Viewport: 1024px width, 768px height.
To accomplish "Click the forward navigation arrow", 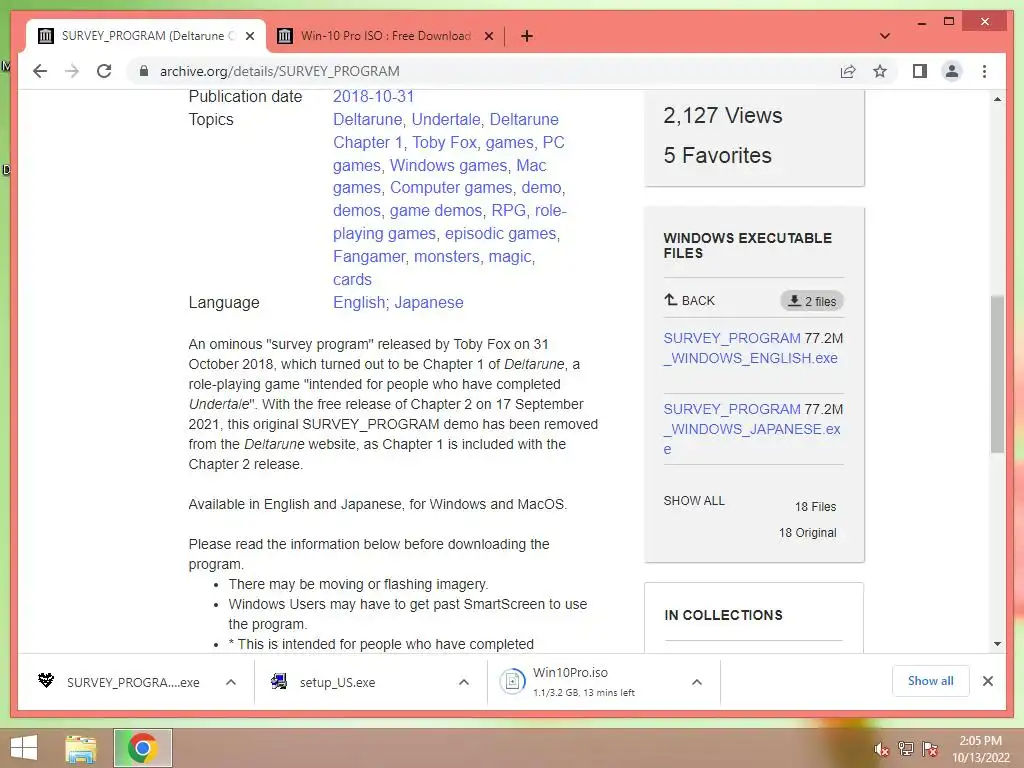I will (x=72, y=71).
